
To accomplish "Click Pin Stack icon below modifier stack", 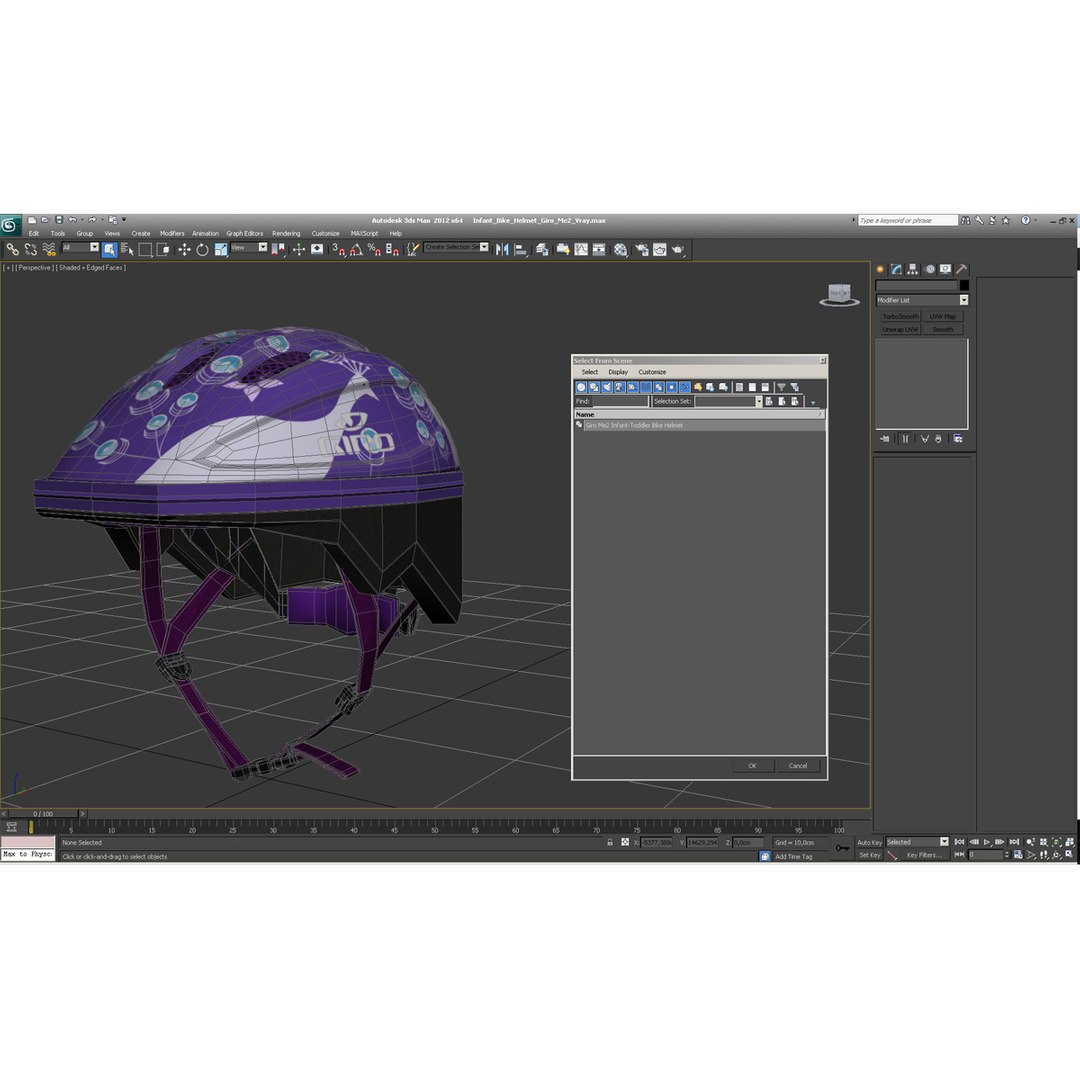I will click(x=885, y=439).
